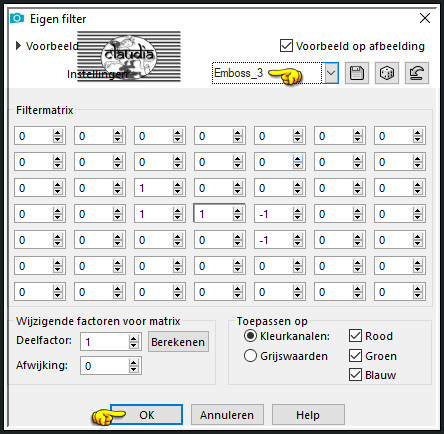
Task: Increase the top-left matrix cell with its up arrow
Action: 58,132
